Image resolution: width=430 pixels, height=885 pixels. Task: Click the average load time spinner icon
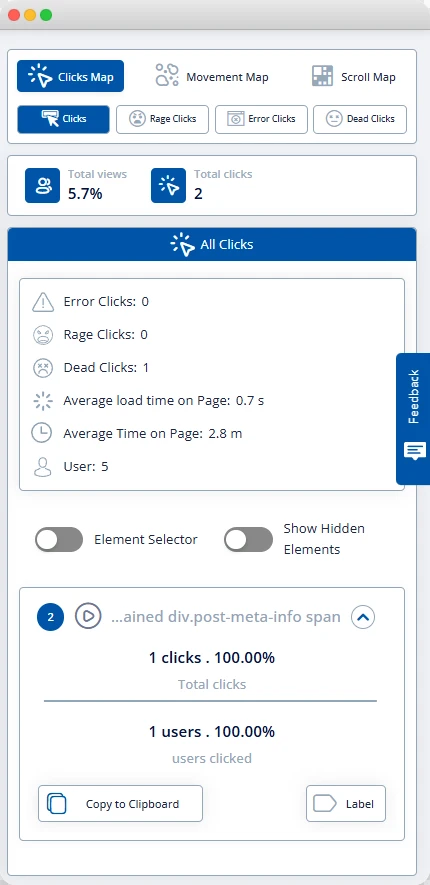(43, 401)
